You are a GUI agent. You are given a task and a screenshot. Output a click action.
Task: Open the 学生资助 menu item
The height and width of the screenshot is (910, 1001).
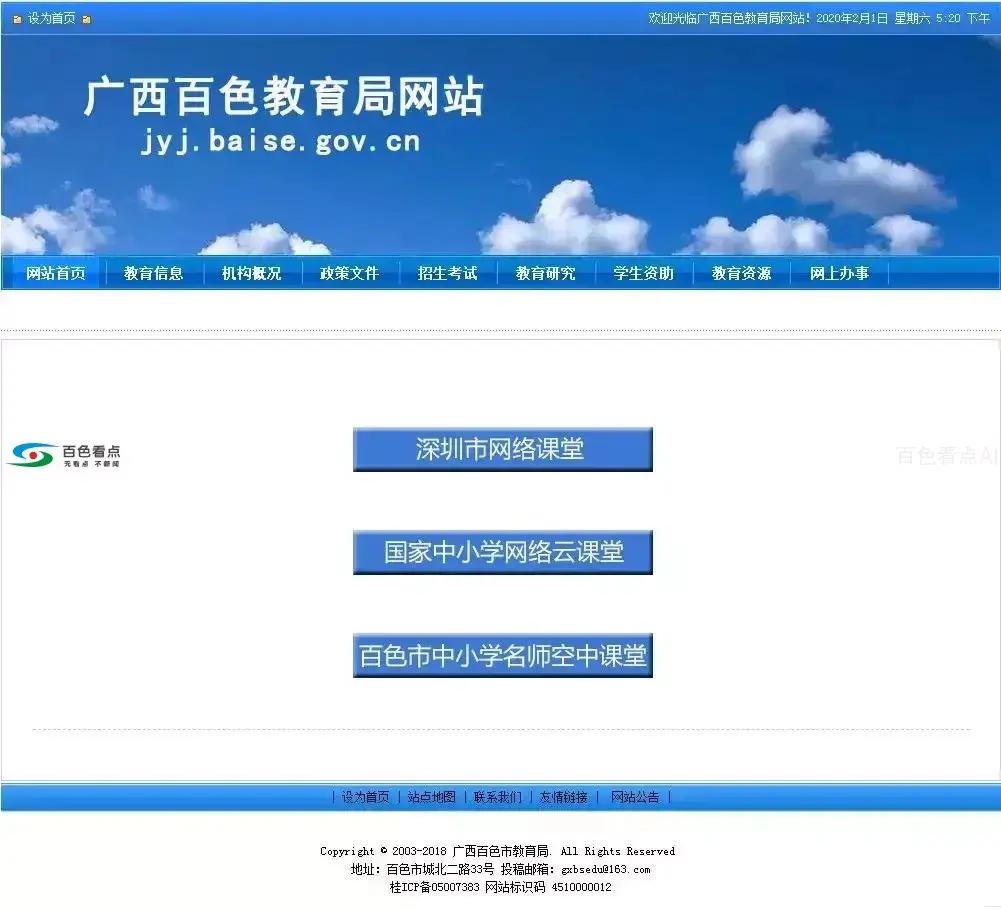click(x=644, y=273)
